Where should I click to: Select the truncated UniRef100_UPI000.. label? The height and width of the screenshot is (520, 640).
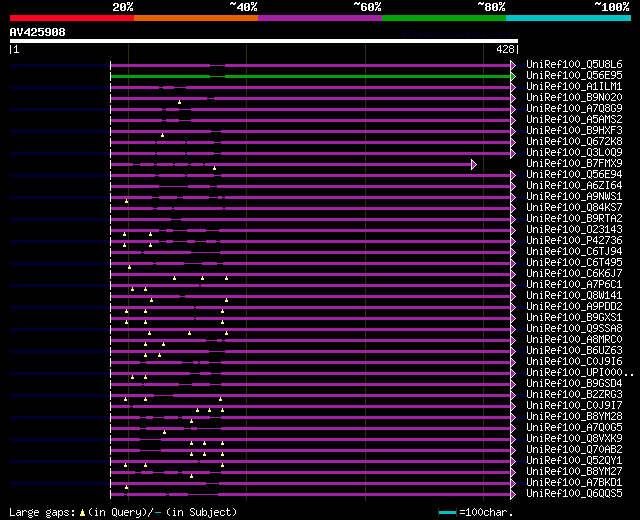580,373
